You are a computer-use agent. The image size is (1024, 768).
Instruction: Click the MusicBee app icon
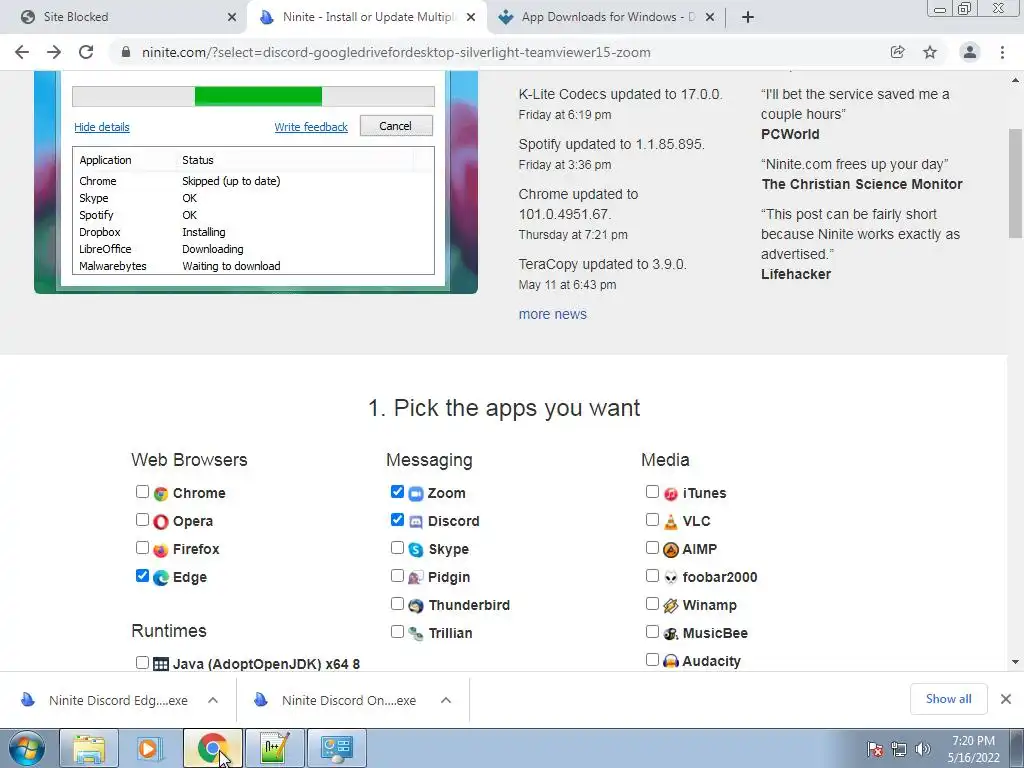[671, 633]
